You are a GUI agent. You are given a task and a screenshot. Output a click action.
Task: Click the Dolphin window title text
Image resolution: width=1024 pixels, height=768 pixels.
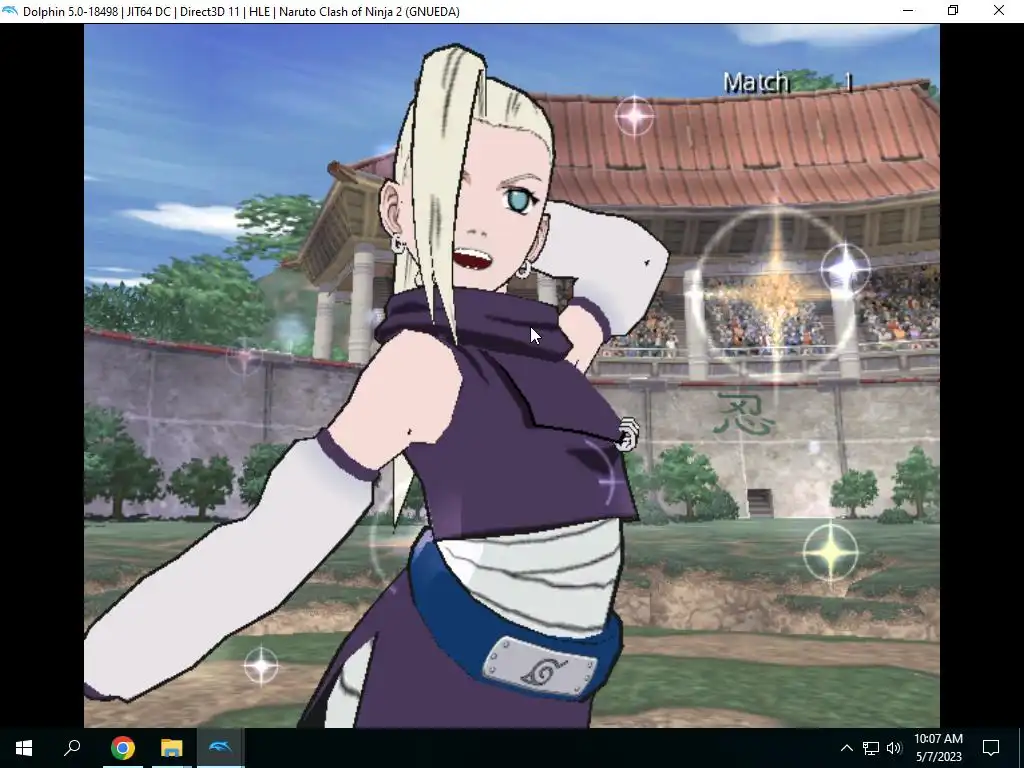pyautogui.click(x=241, y=12)
